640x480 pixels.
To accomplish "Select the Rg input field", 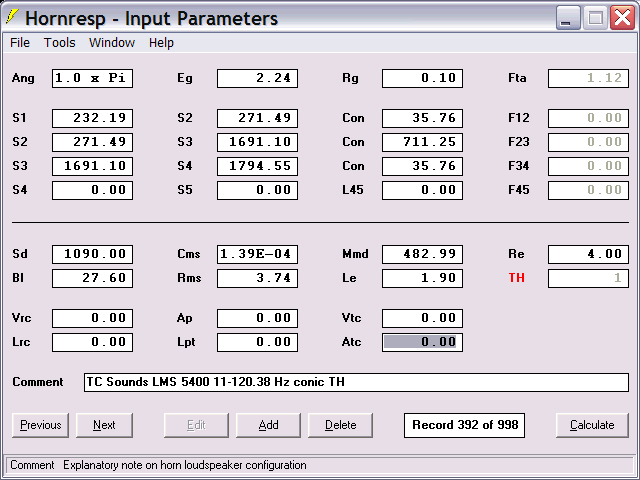I will click(422, 78).
